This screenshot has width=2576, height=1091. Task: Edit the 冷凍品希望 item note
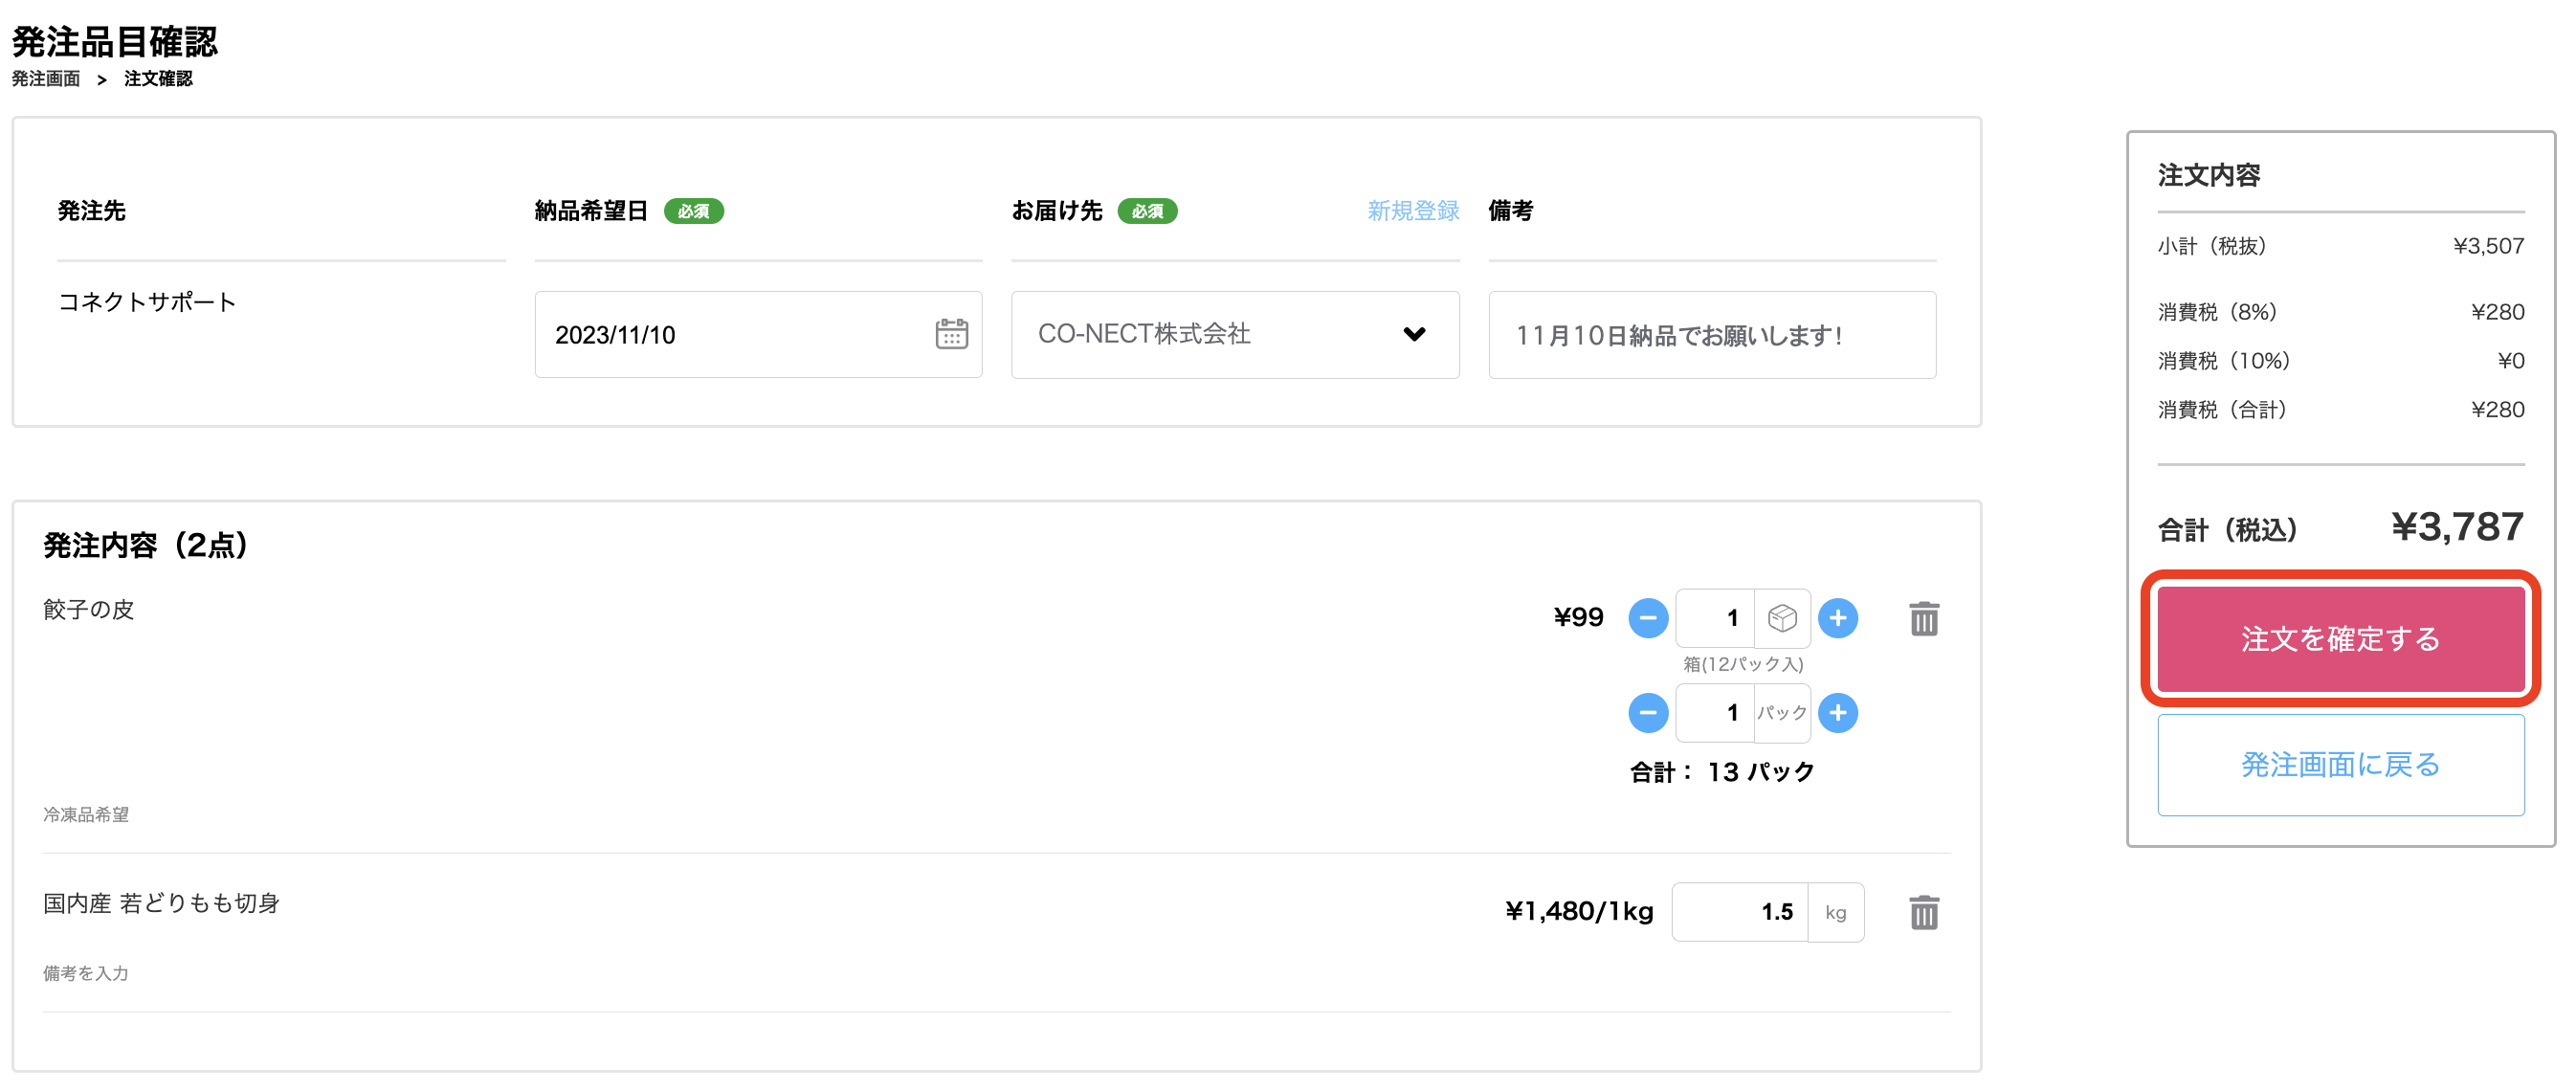tap(86, 815)
